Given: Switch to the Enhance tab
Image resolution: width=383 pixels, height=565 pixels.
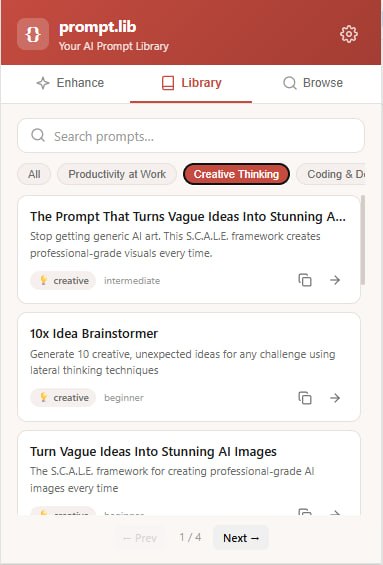Looking at the screenshot, I should tap(70, 83).
